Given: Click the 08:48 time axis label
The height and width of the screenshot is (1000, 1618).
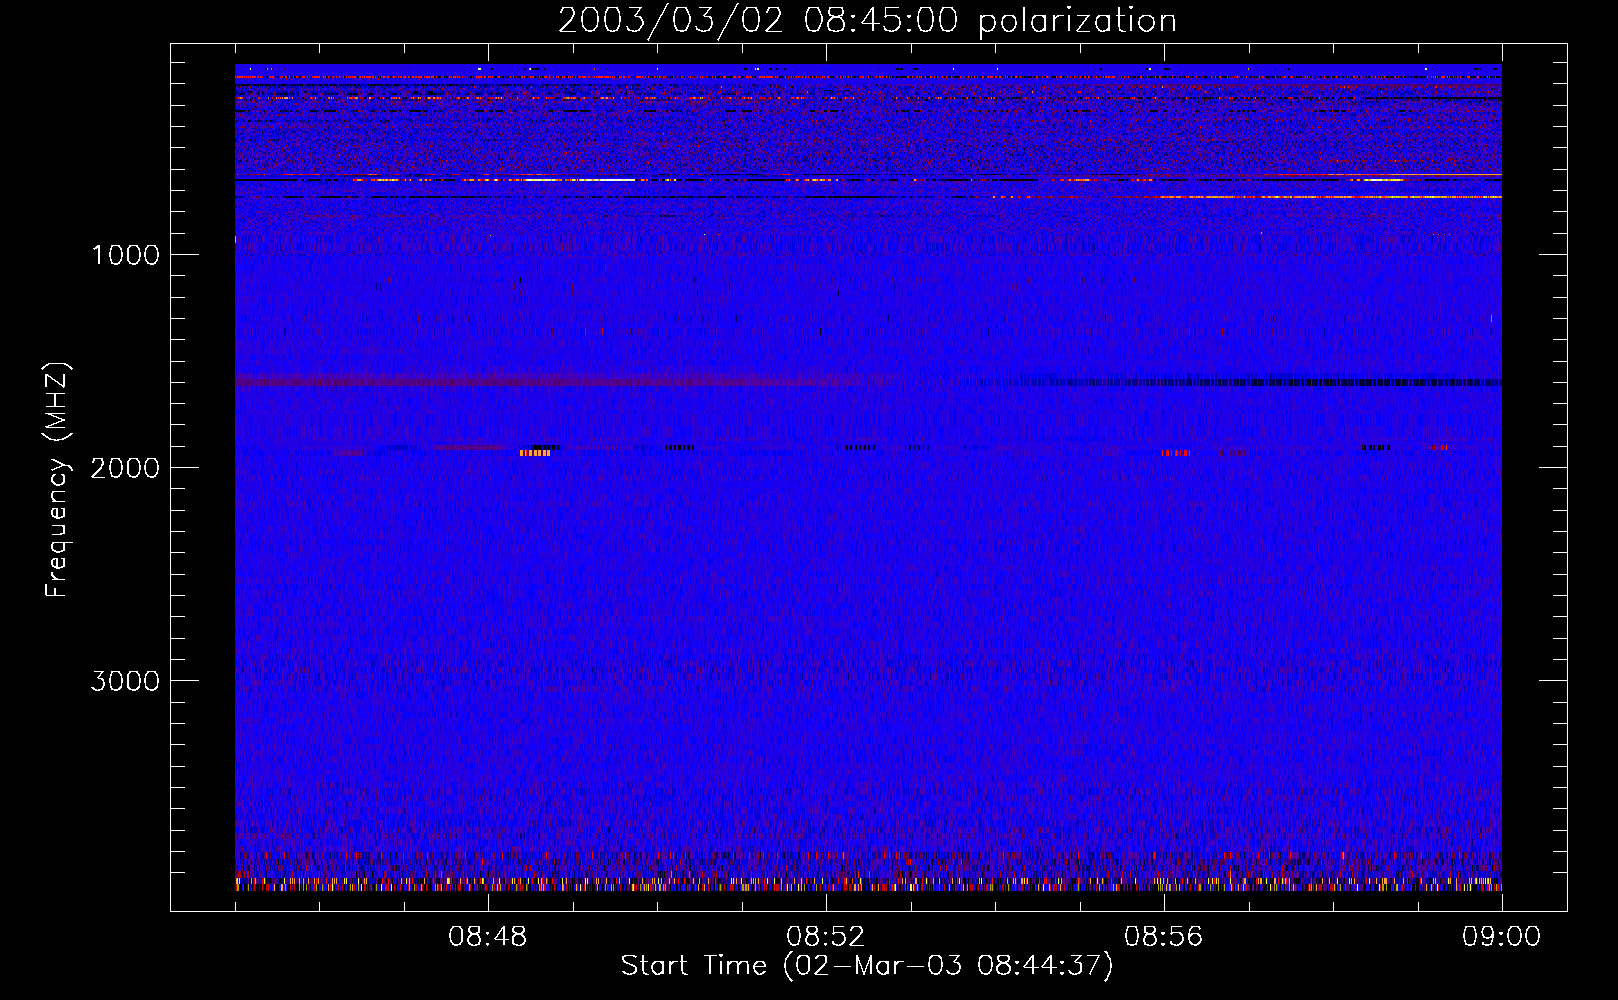Looking at the screenshot, I should coord(488,937).
